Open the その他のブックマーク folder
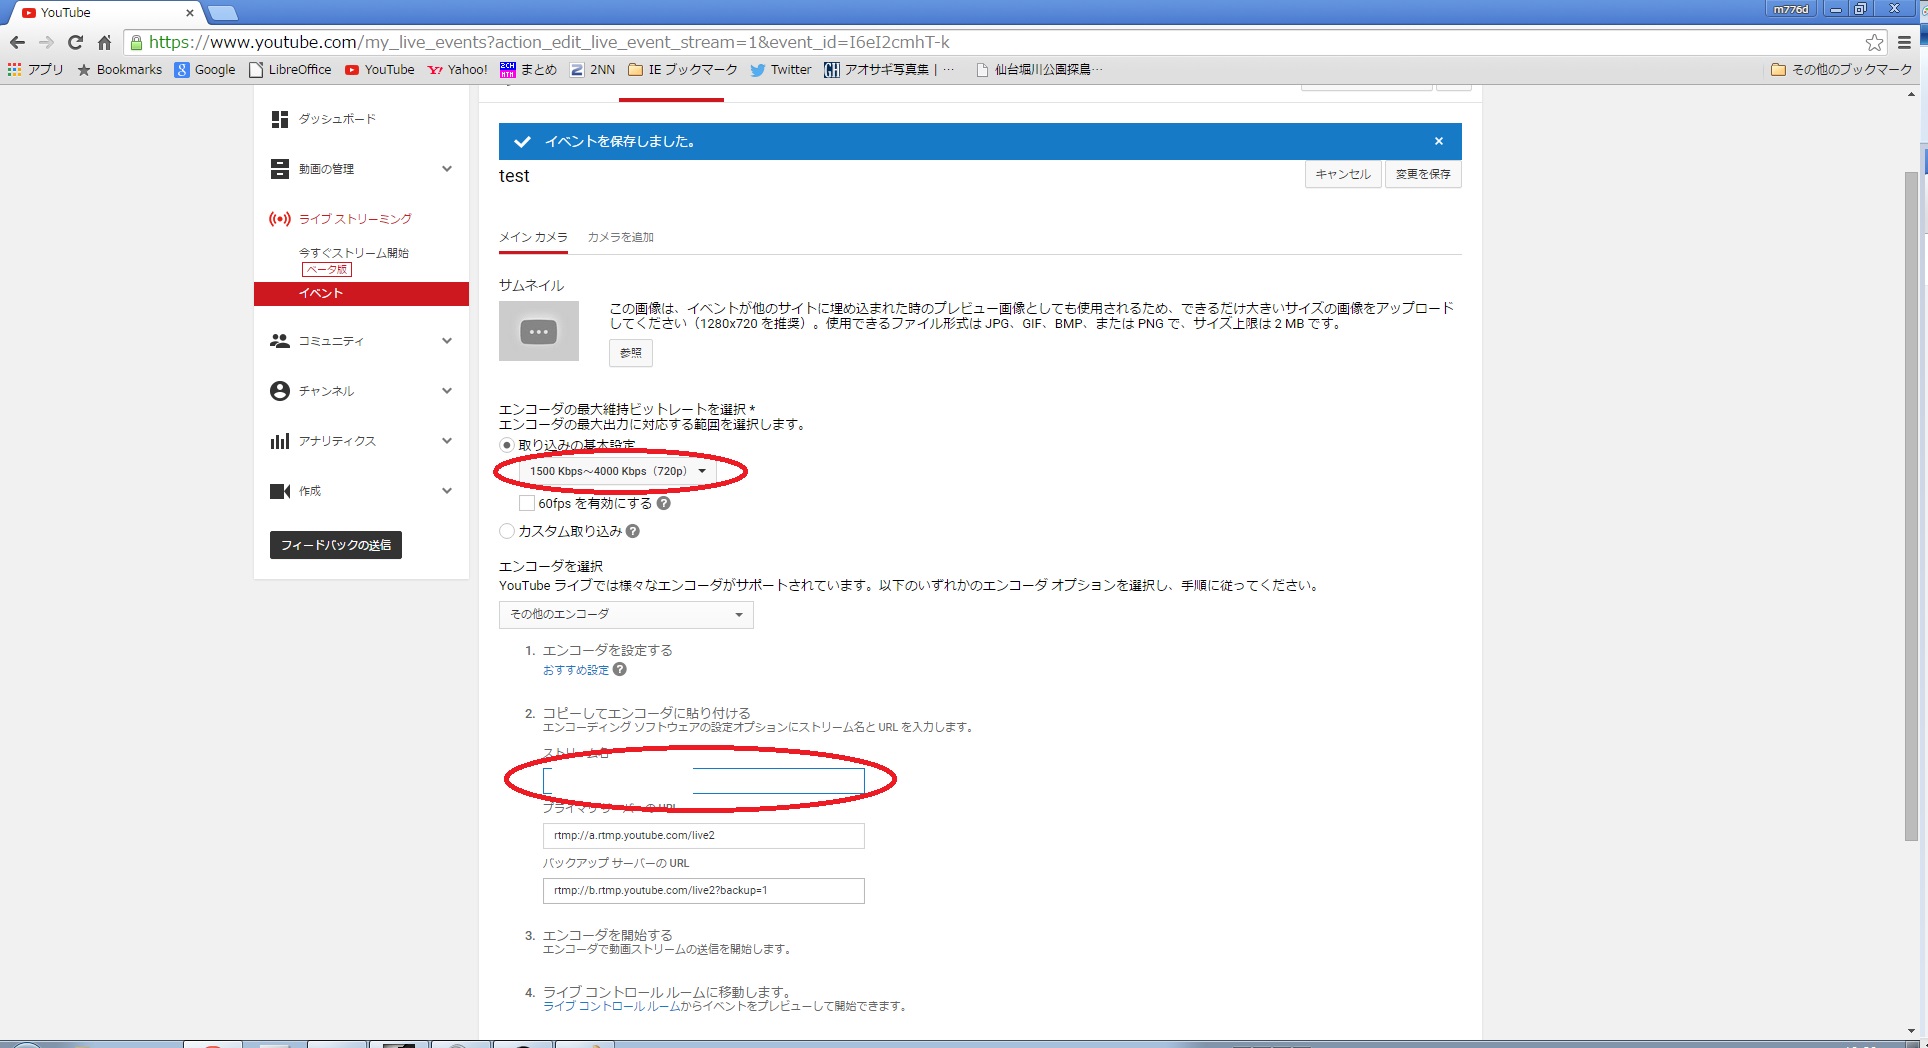 [x=1841, y=69]
